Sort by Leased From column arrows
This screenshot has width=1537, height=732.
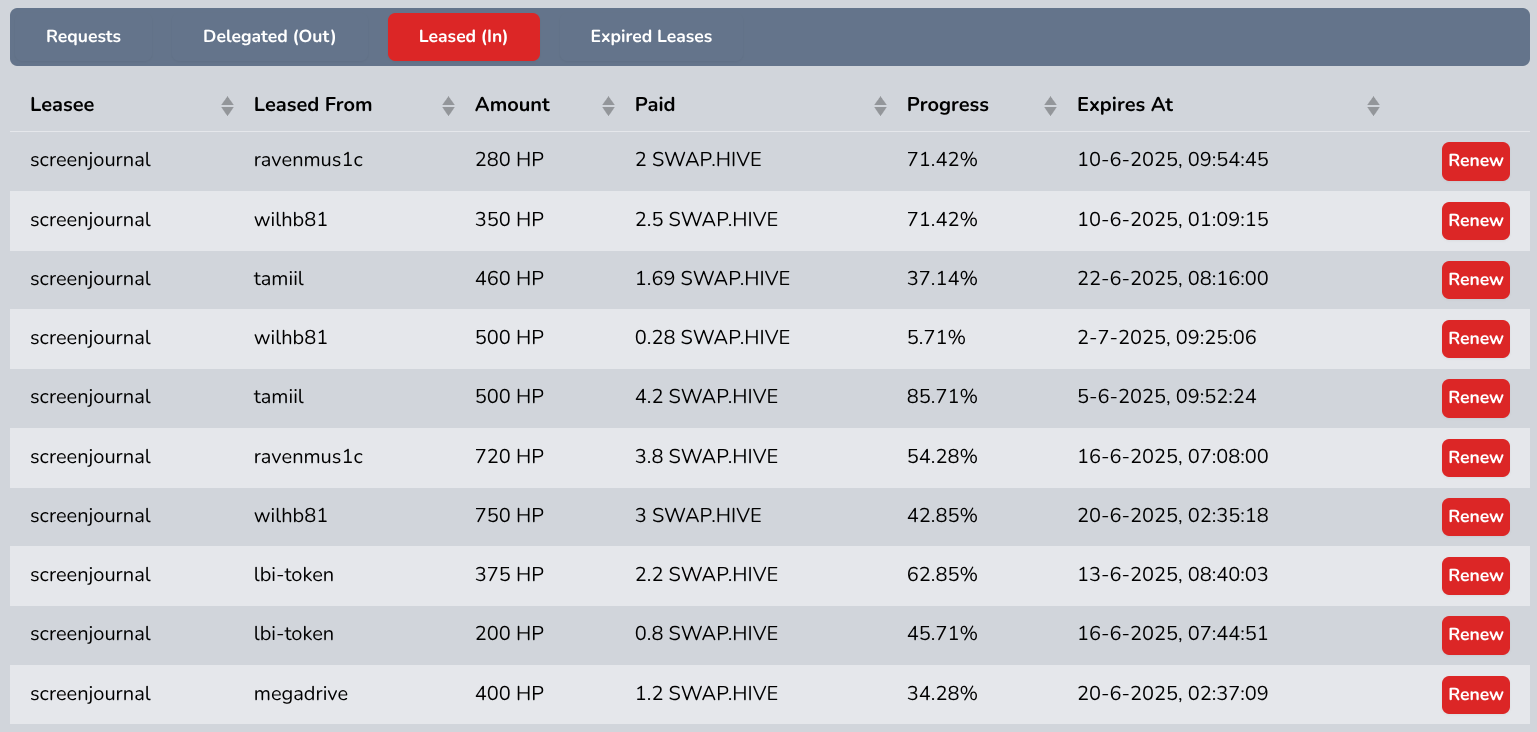click(448, 105)
